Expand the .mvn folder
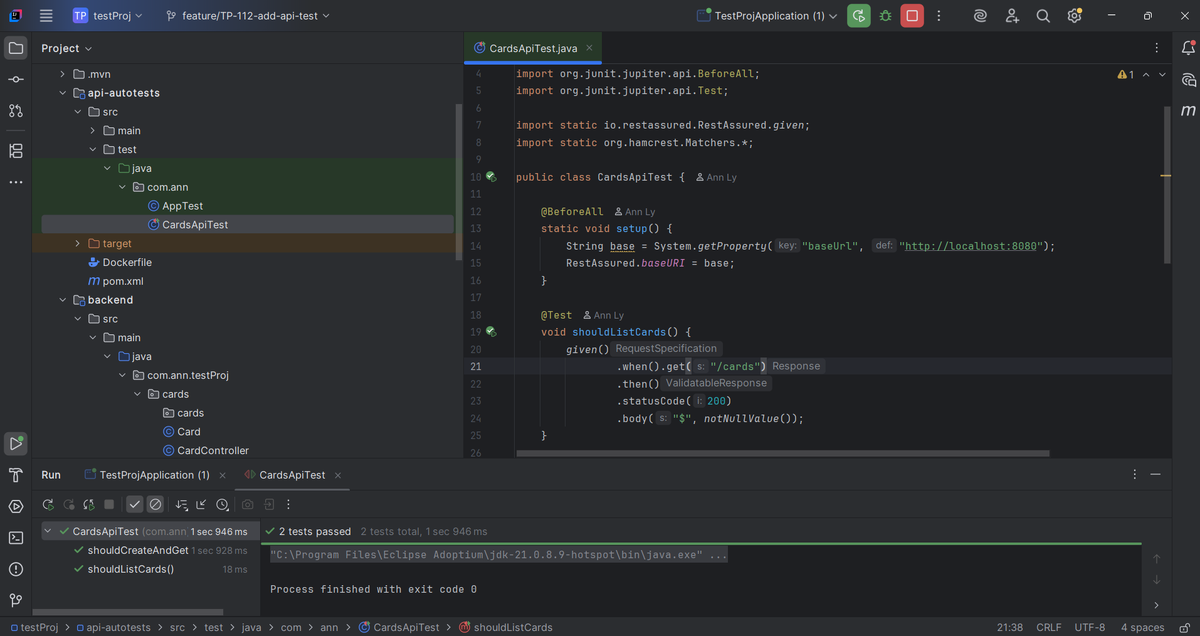Screen dimensions: 1200x636 (63, 74)
